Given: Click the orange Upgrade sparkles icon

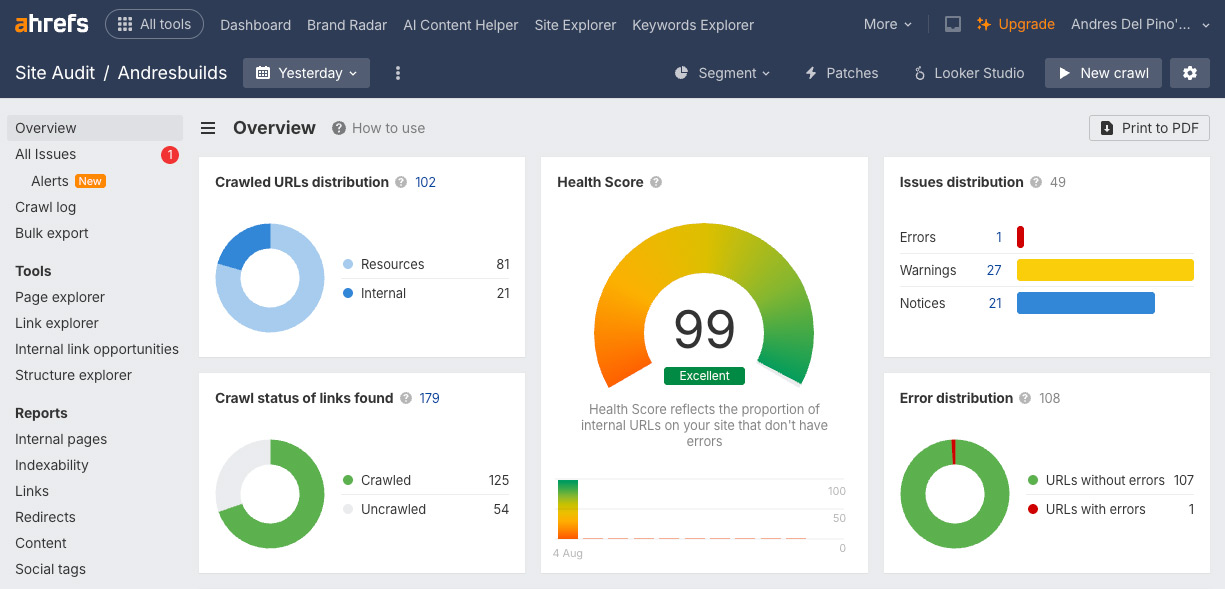Looking at the screenshot, I should click(x=984, y=24).
